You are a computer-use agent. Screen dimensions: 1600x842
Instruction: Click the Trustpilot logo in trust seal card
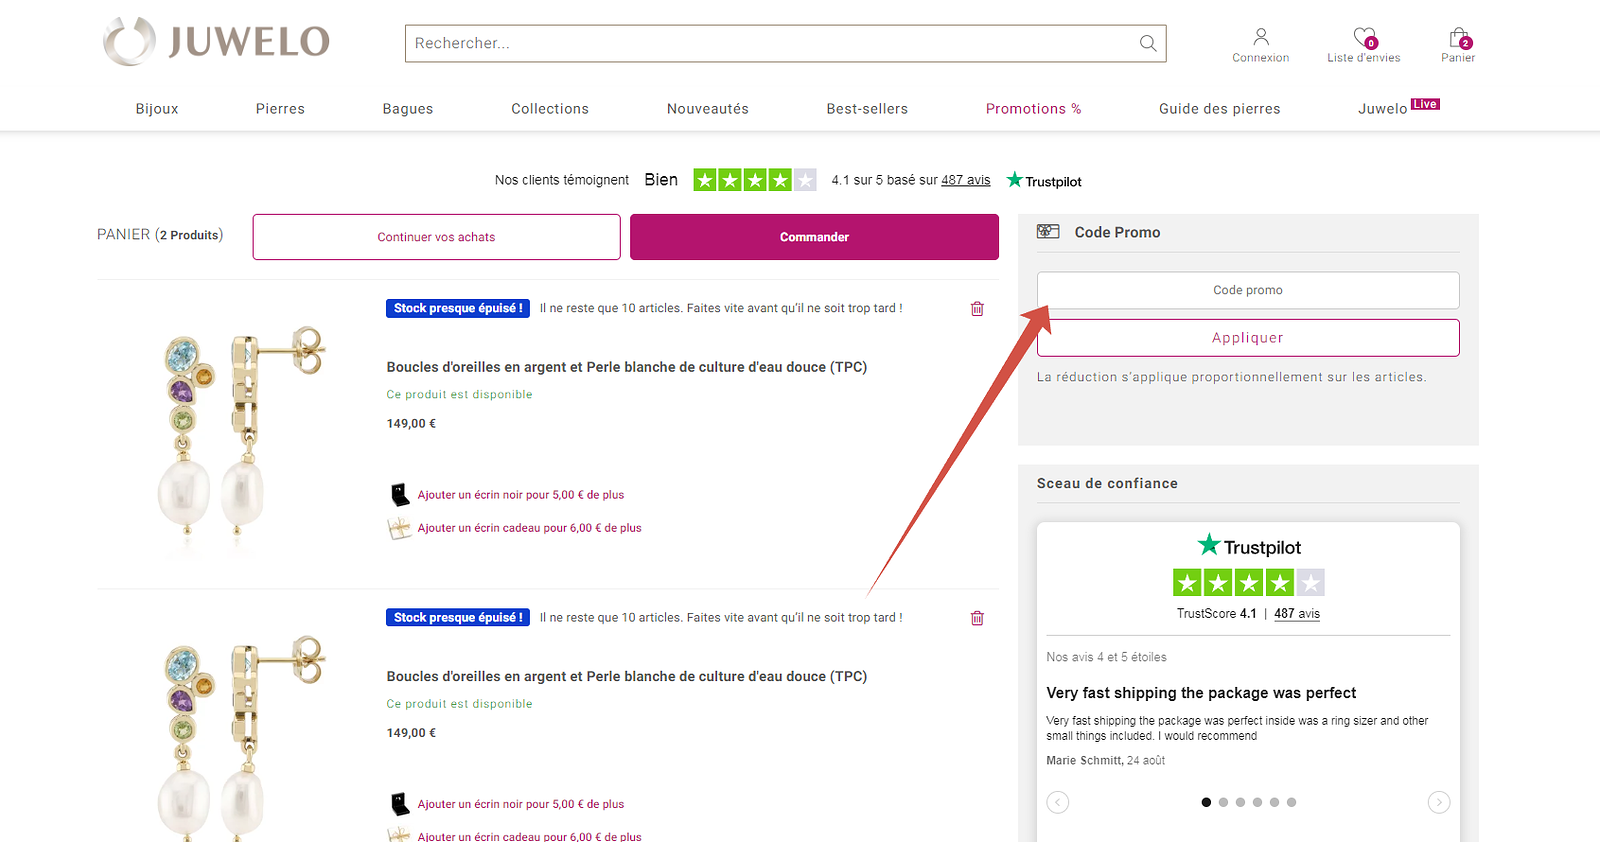[x=1249, y=546]
